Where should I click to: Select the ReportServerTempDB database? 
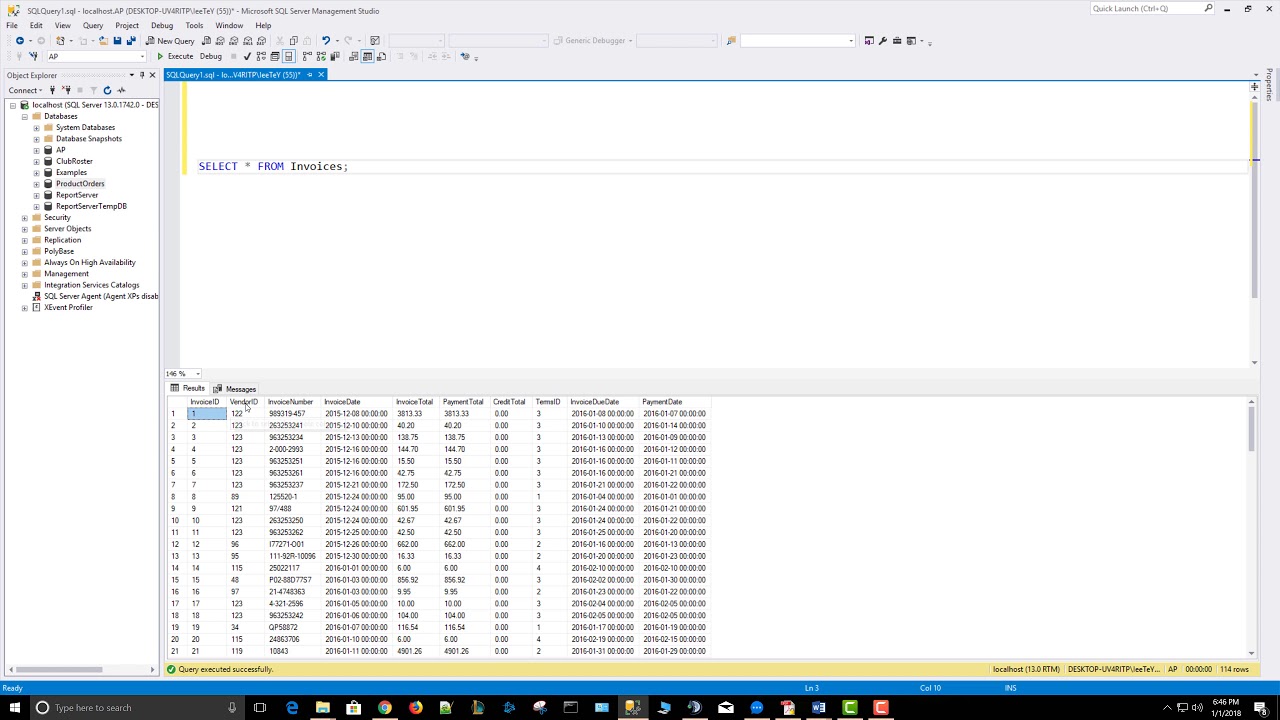91,206
